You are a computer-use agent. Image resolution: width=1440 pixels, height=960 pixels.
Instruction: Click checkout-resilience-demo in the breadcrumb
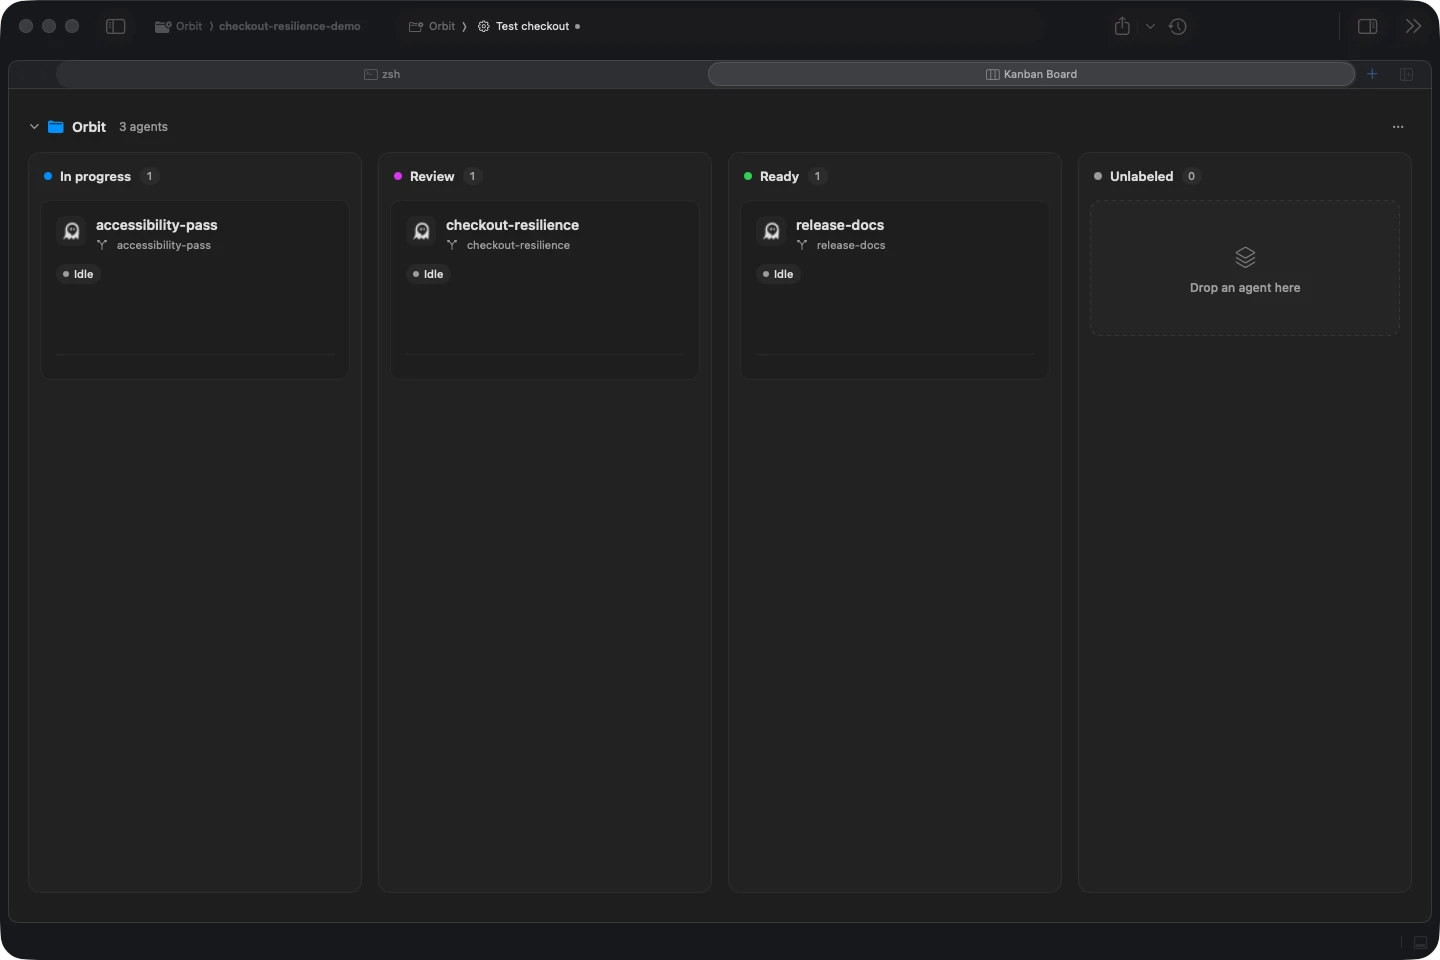coord(290,26)
